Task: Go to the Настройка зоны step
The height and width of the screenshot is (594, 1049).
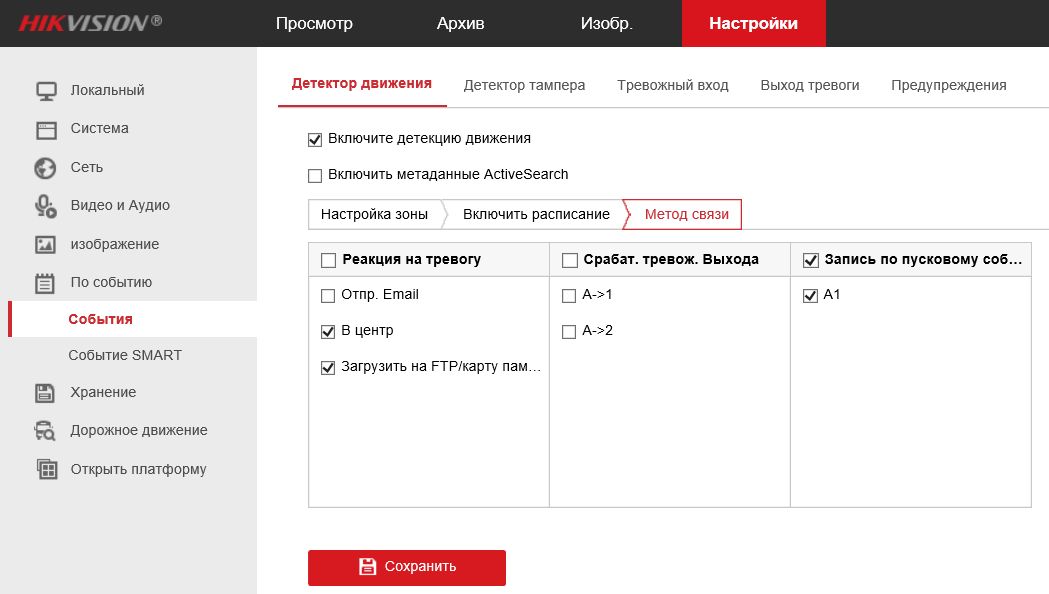Action: [375, 214]
